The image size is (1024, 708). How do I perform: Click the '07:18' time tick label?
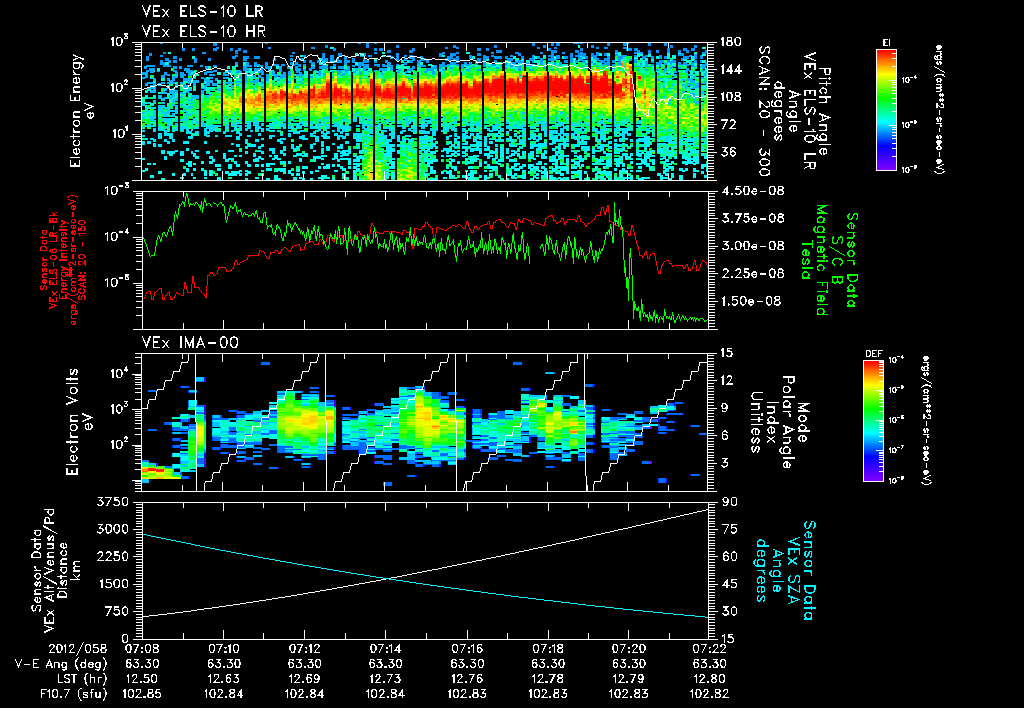(548, 649)
